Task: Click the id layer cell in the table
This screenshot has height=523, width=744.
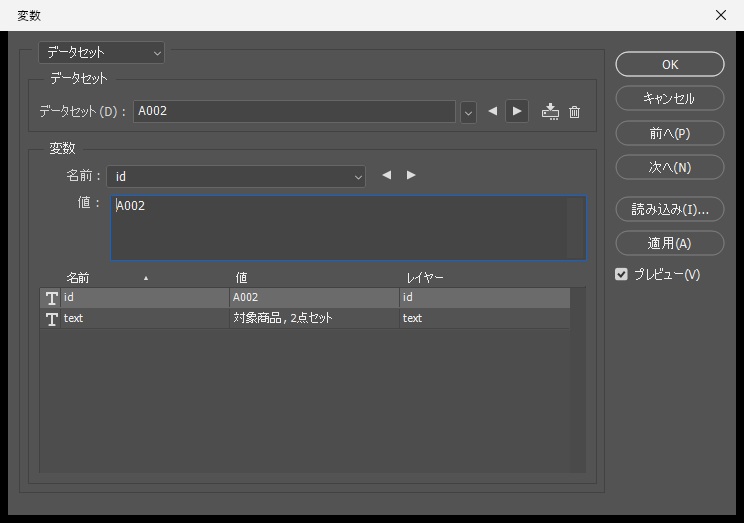Action: [x=484, y=298]
